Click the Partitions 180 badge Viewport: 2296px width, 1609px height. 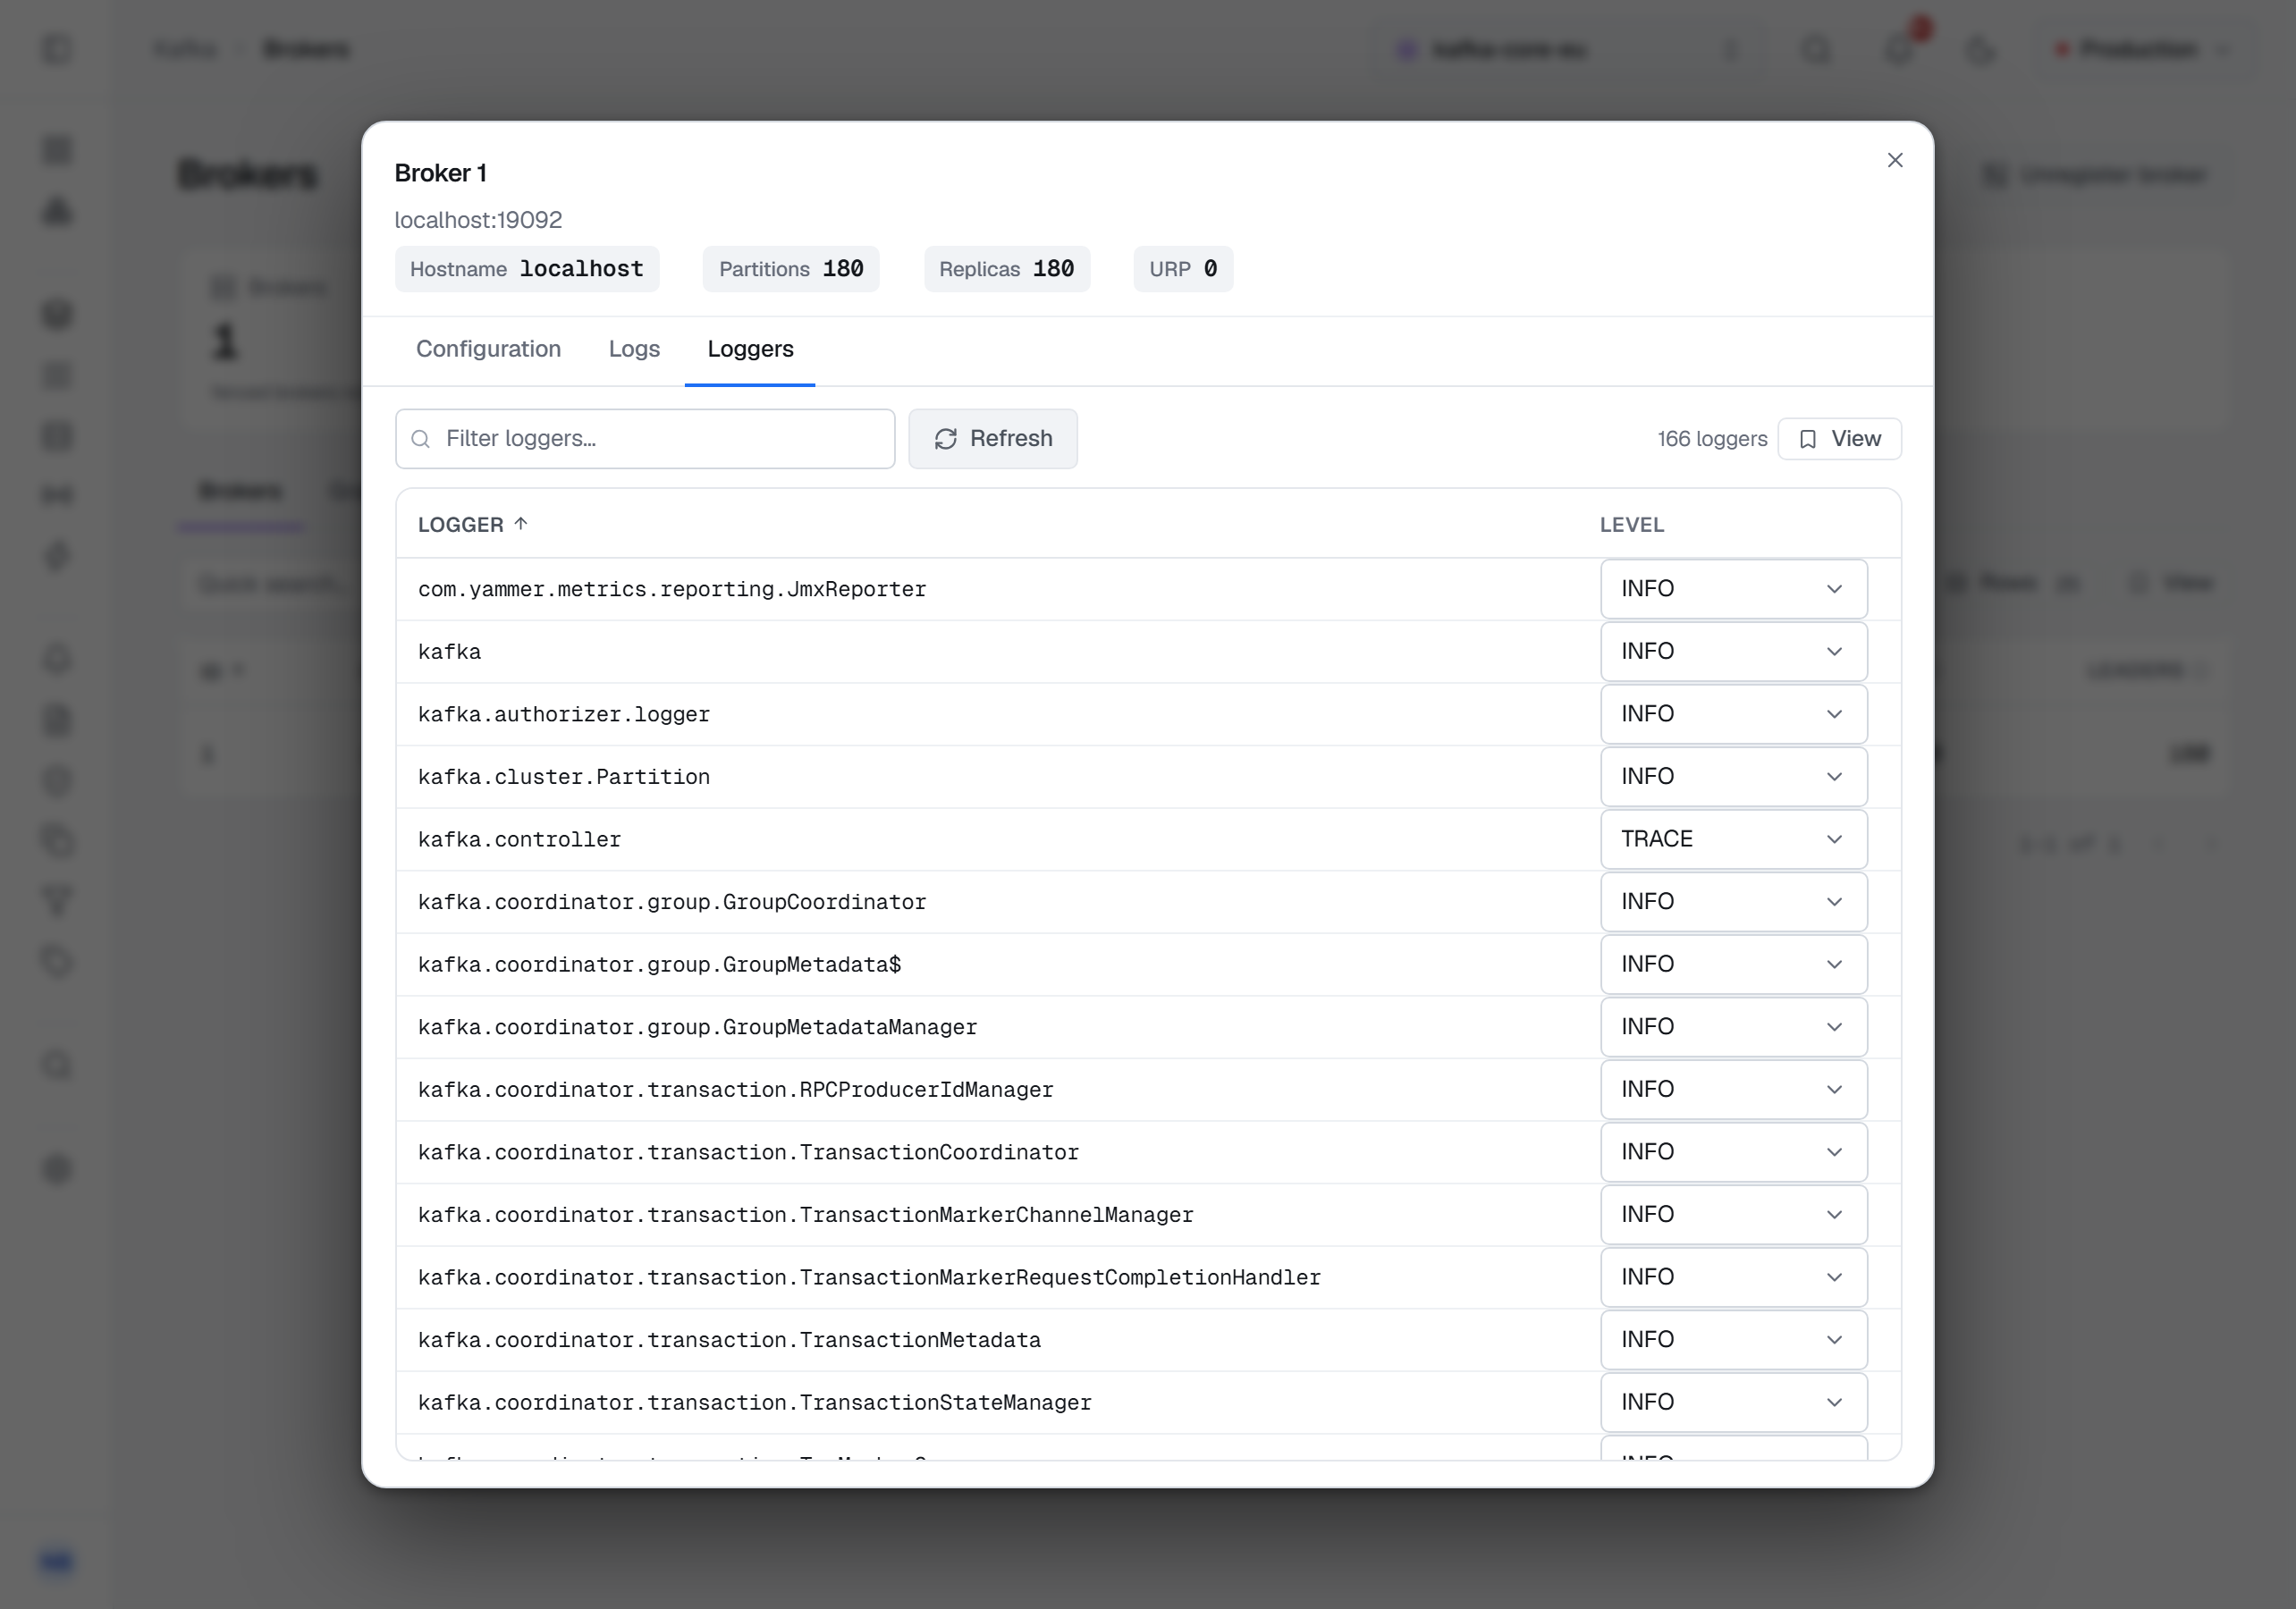791,269
